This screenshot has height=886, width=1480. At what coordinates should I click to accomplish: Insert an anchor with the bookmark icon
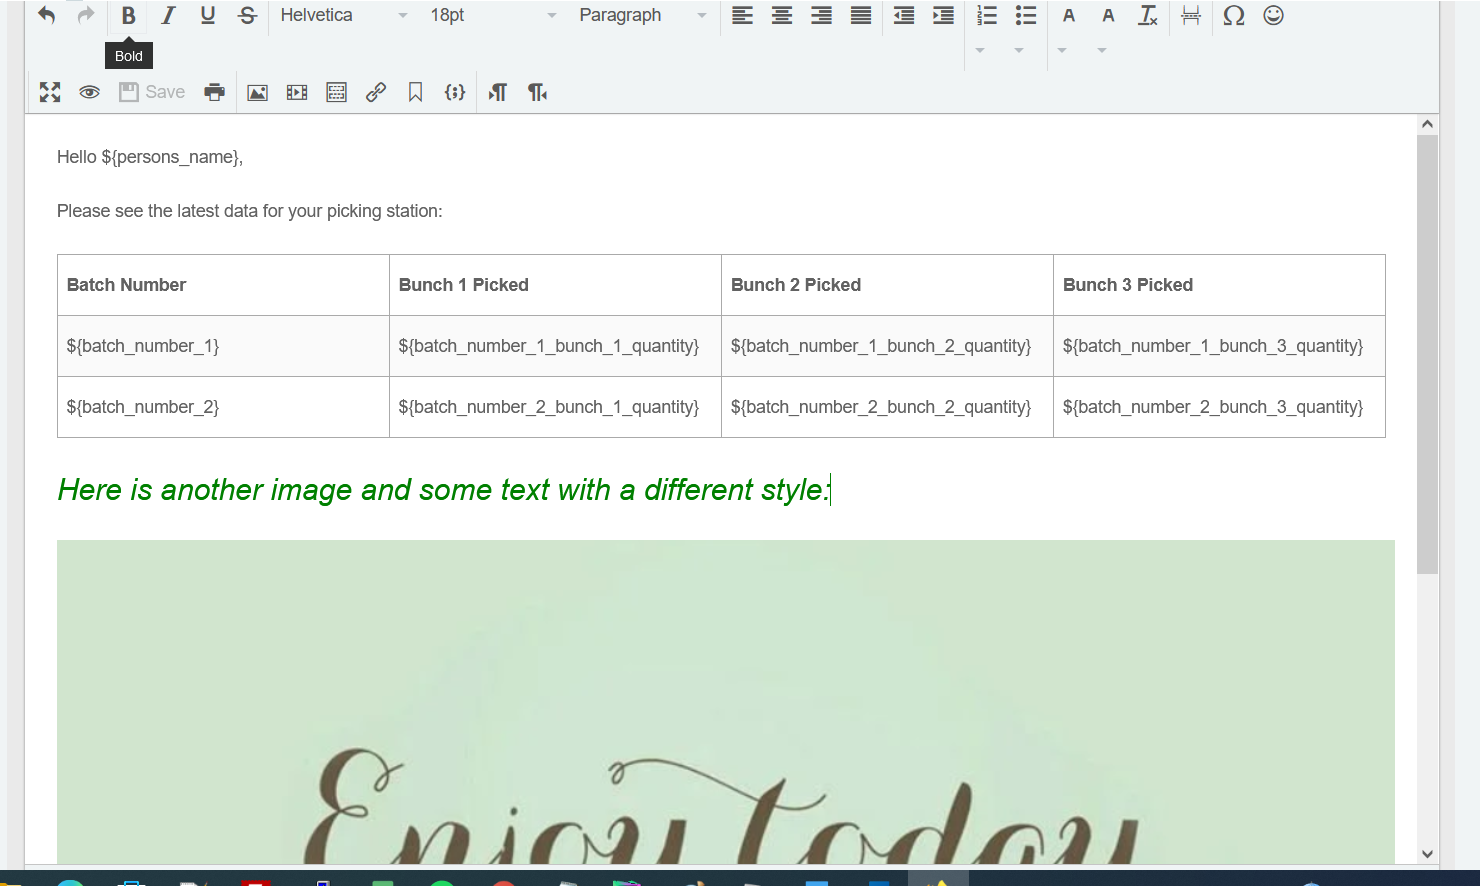[x=415, y=93]
